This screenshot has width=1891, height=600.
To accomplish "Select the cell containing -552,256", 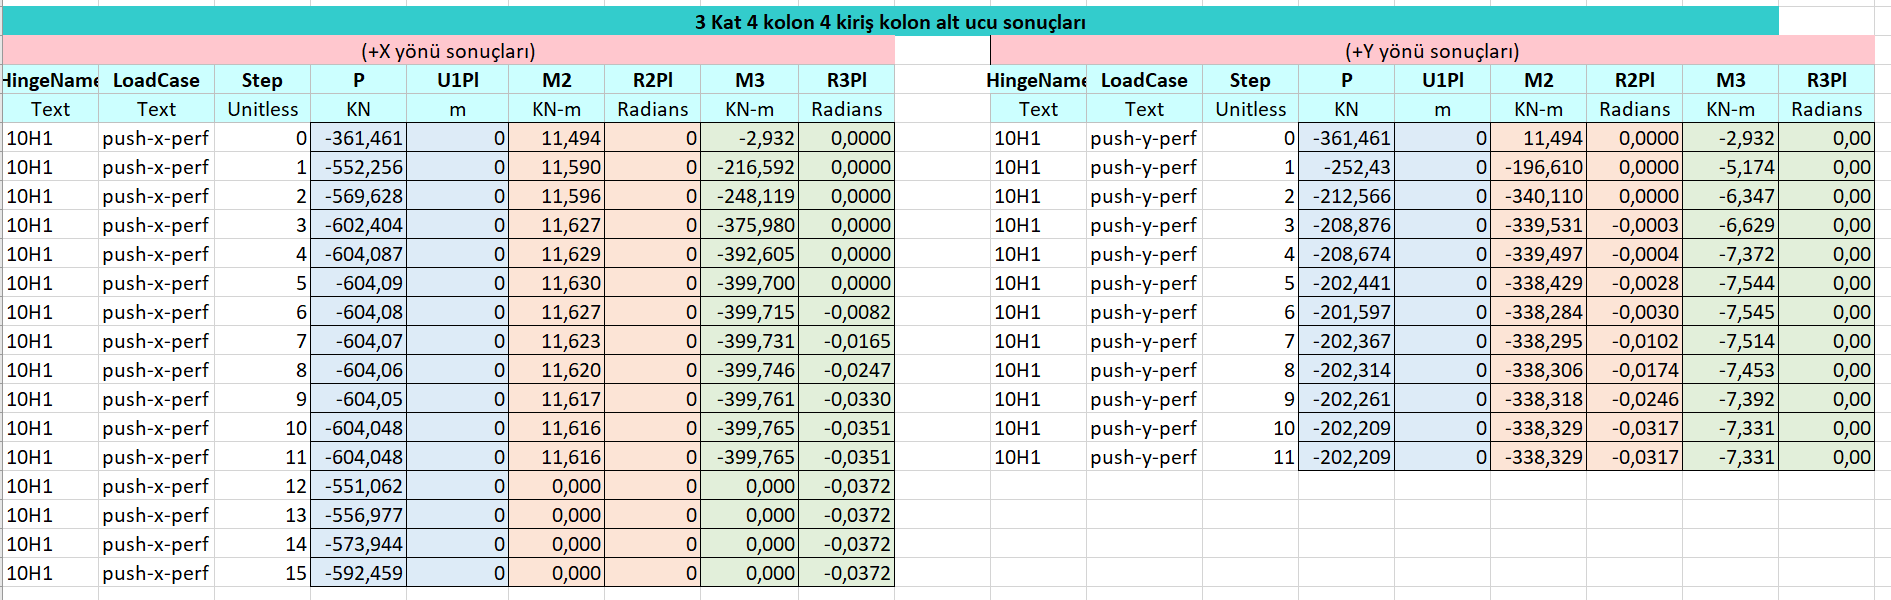I will [359, 167].
